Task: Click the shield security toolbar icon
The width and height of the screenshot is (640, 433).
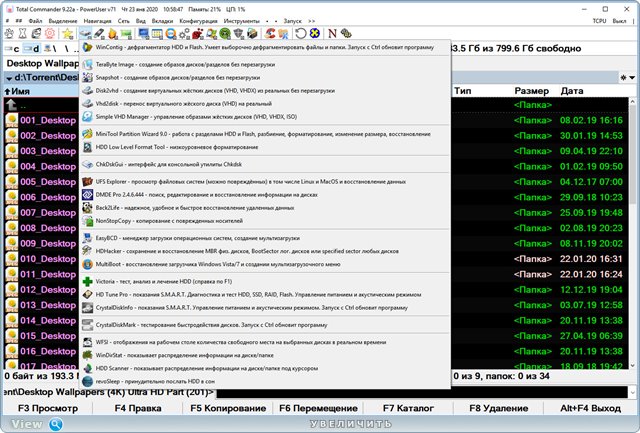Action: pyautogui.click(x=239, y=33)
